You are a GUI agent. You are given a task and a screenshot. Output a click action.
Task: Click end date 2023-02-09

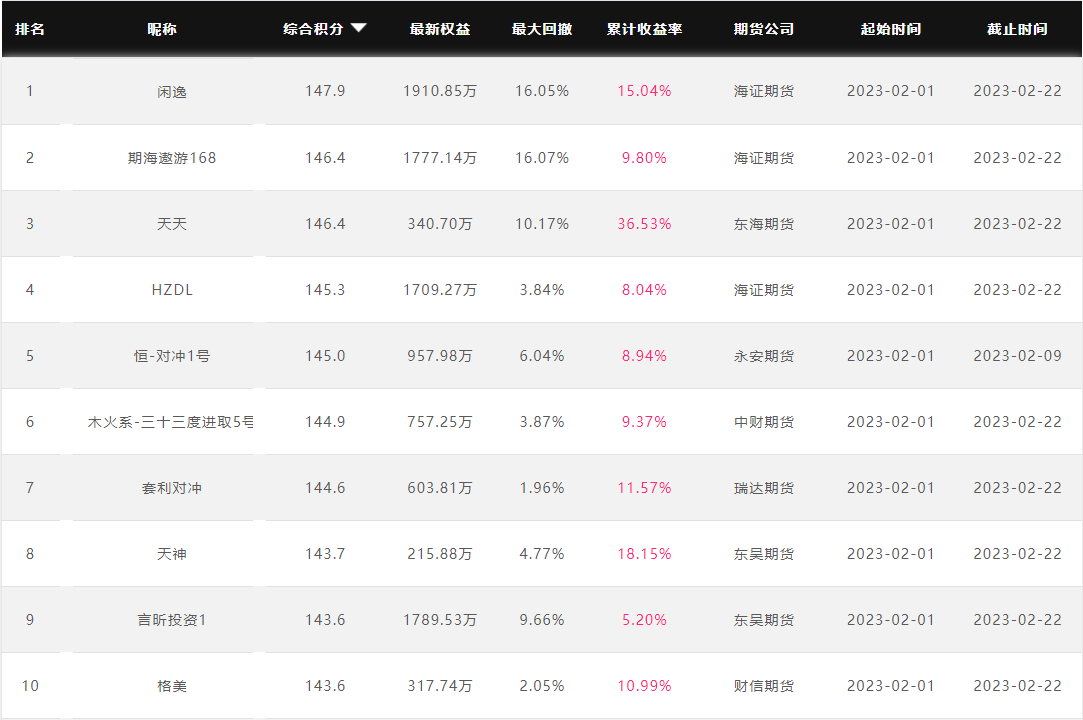pos(1017,356)
